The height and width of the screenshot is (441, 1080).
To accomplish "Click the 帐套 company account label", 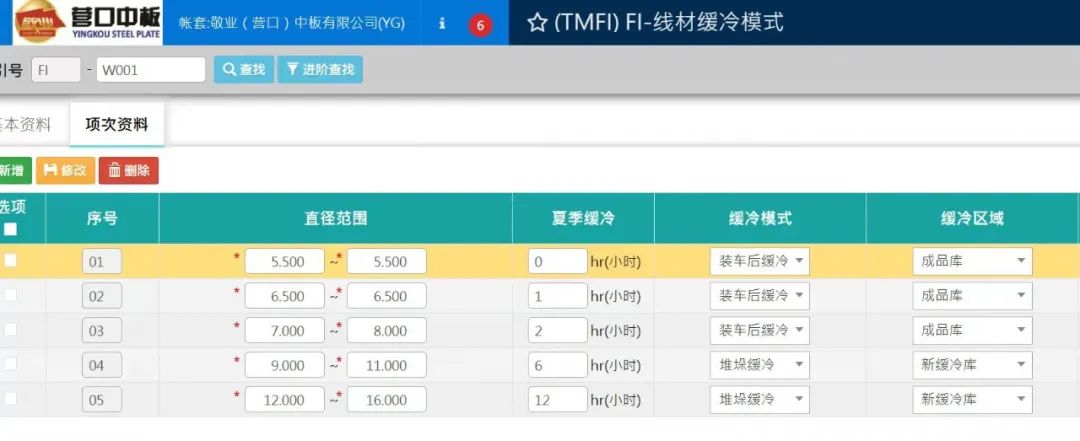I will [x=292, y=23].
